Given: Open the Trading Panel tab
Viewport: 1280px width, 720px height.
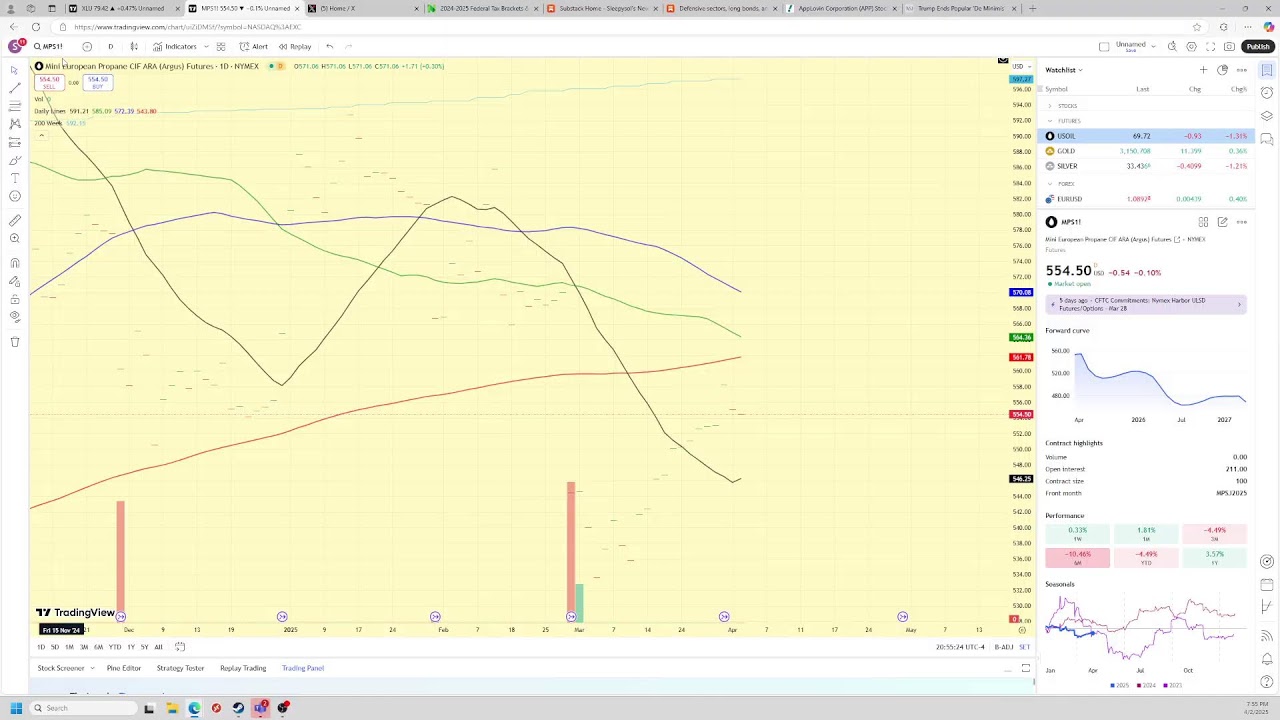Looking at the screenshot, I should [x=303, y=668].
